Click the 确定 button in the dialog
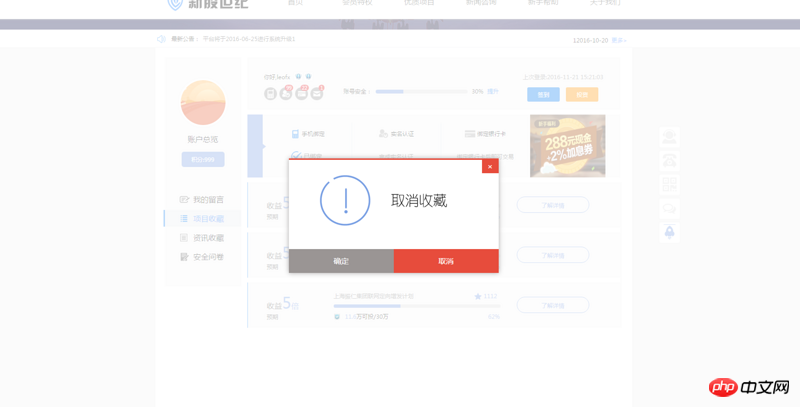This screenshot has height=407, width=800. tap(341, 261)
